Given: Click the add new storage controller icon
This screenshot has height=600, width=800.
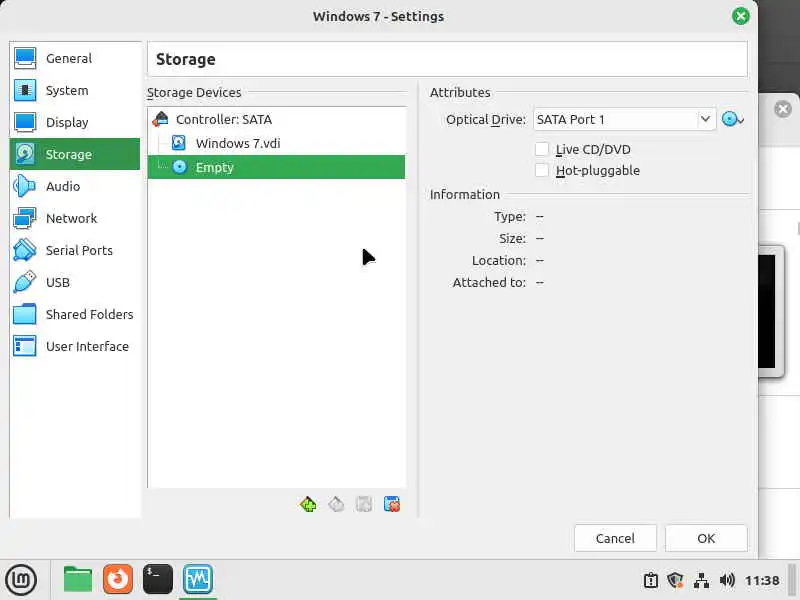Looking at the screenshot, I should click(308, 505).
